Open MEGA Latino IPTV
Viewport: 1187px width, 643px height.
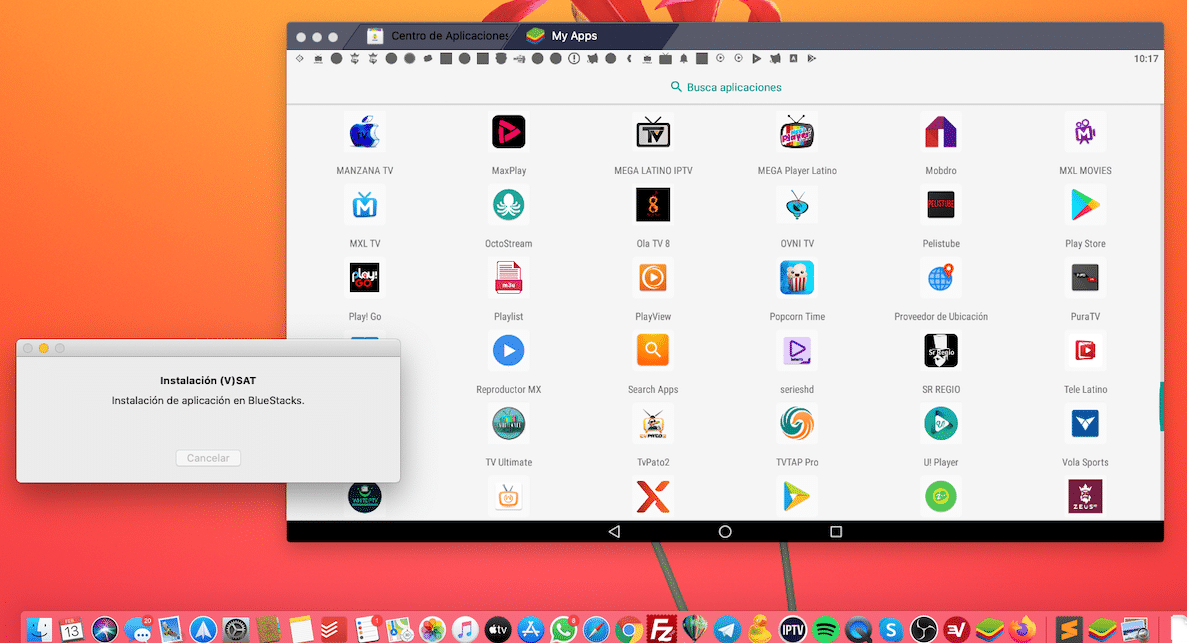tap(652, 131)
